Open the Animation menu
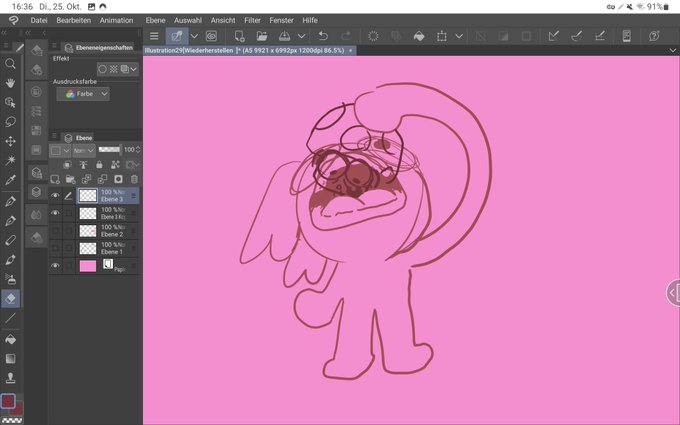Image resolution: width=680 pixels, height=425 pixels. [x=116, y=20]
